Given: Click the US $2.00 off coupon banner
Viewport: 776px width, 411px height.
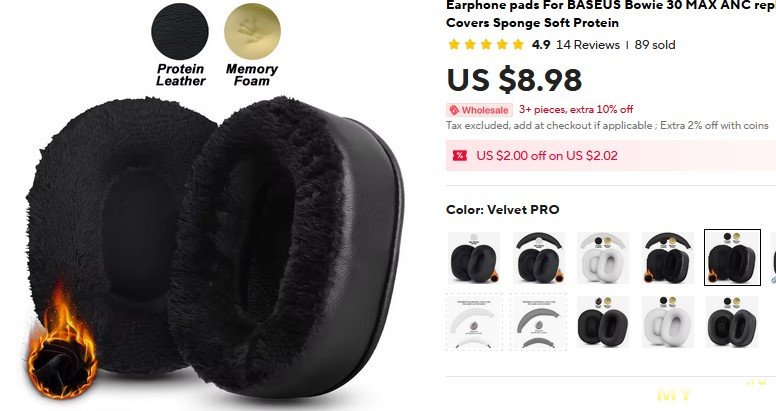Looking at the screenshot, I should [x=611, y=155].
